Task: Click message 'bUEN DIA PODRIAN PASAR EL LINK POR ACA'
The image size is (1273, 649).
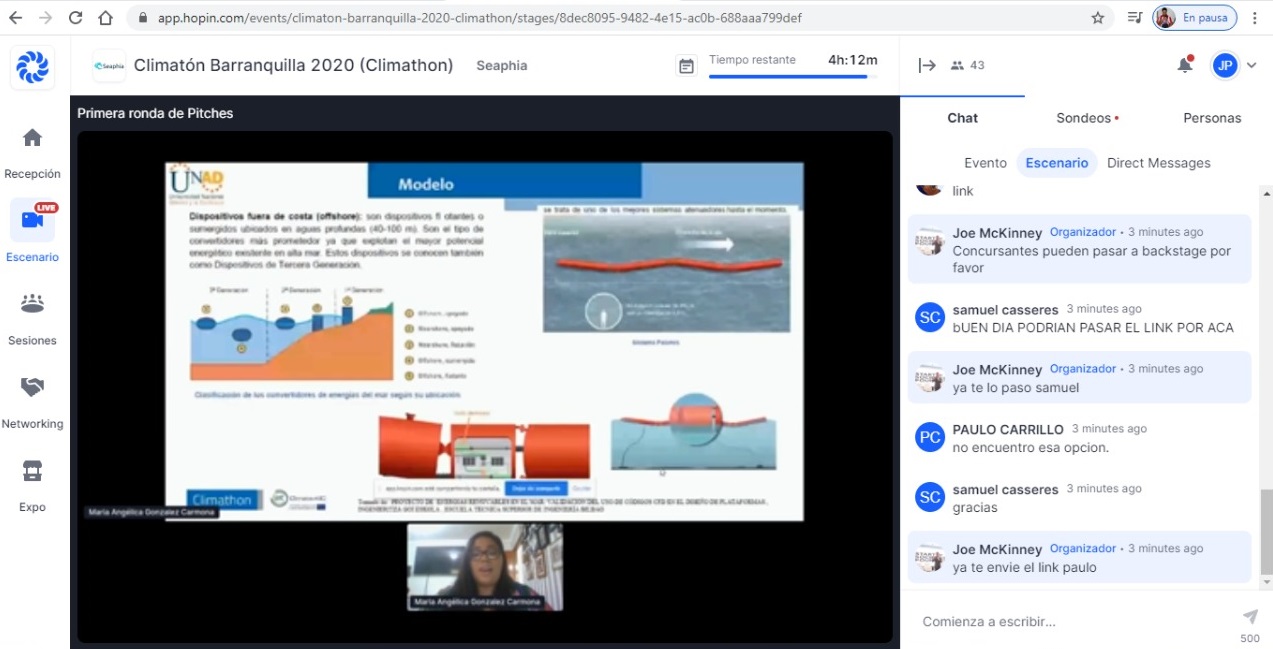Action: [x=1093, y=328]
